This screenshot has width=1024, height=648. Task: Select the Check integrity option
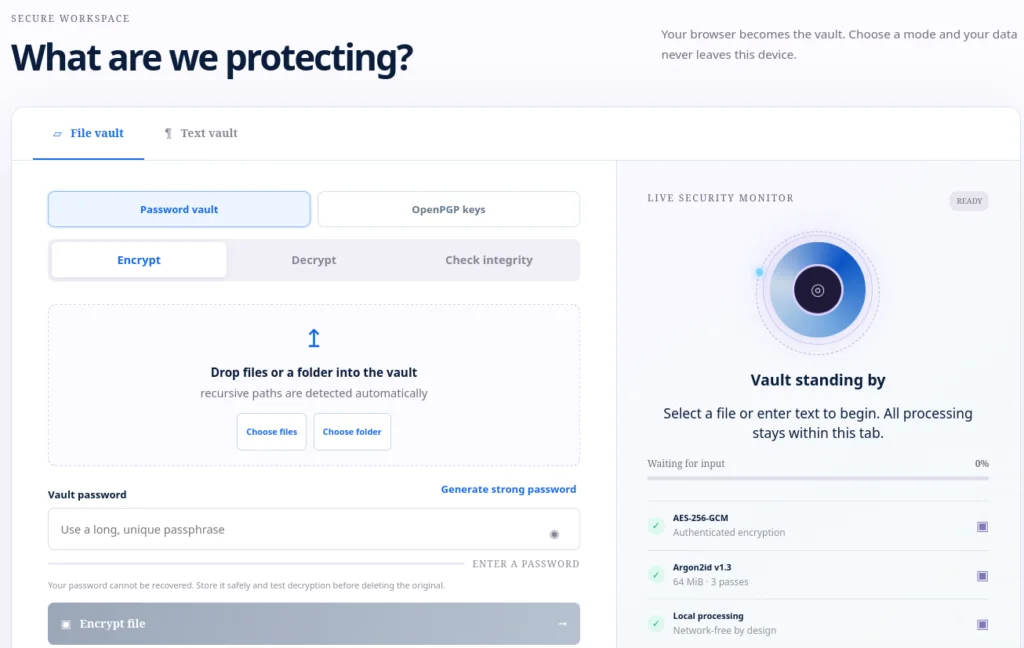point(488,260)
